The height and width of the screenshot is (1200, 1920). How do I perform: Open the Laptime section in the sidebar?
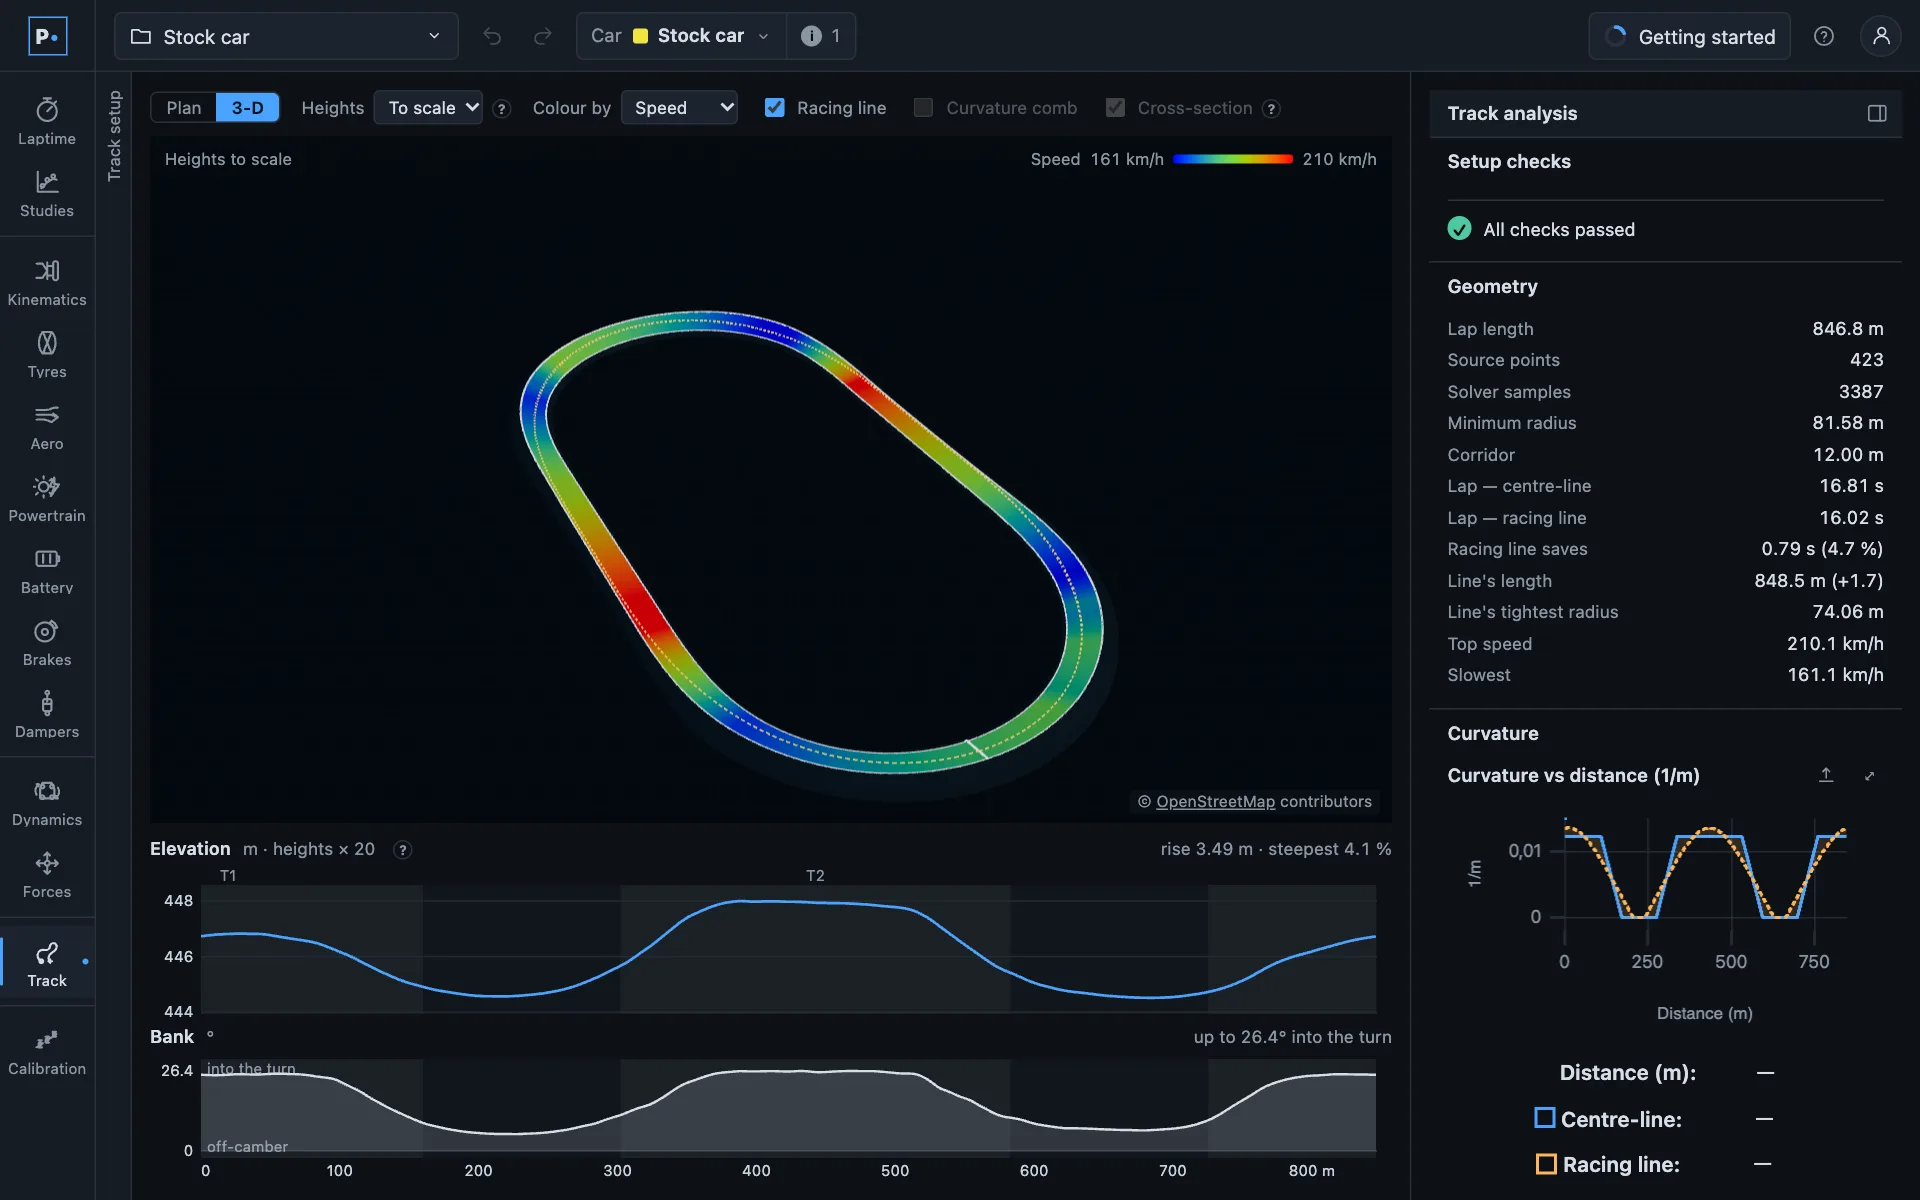(x=47, y=122)
